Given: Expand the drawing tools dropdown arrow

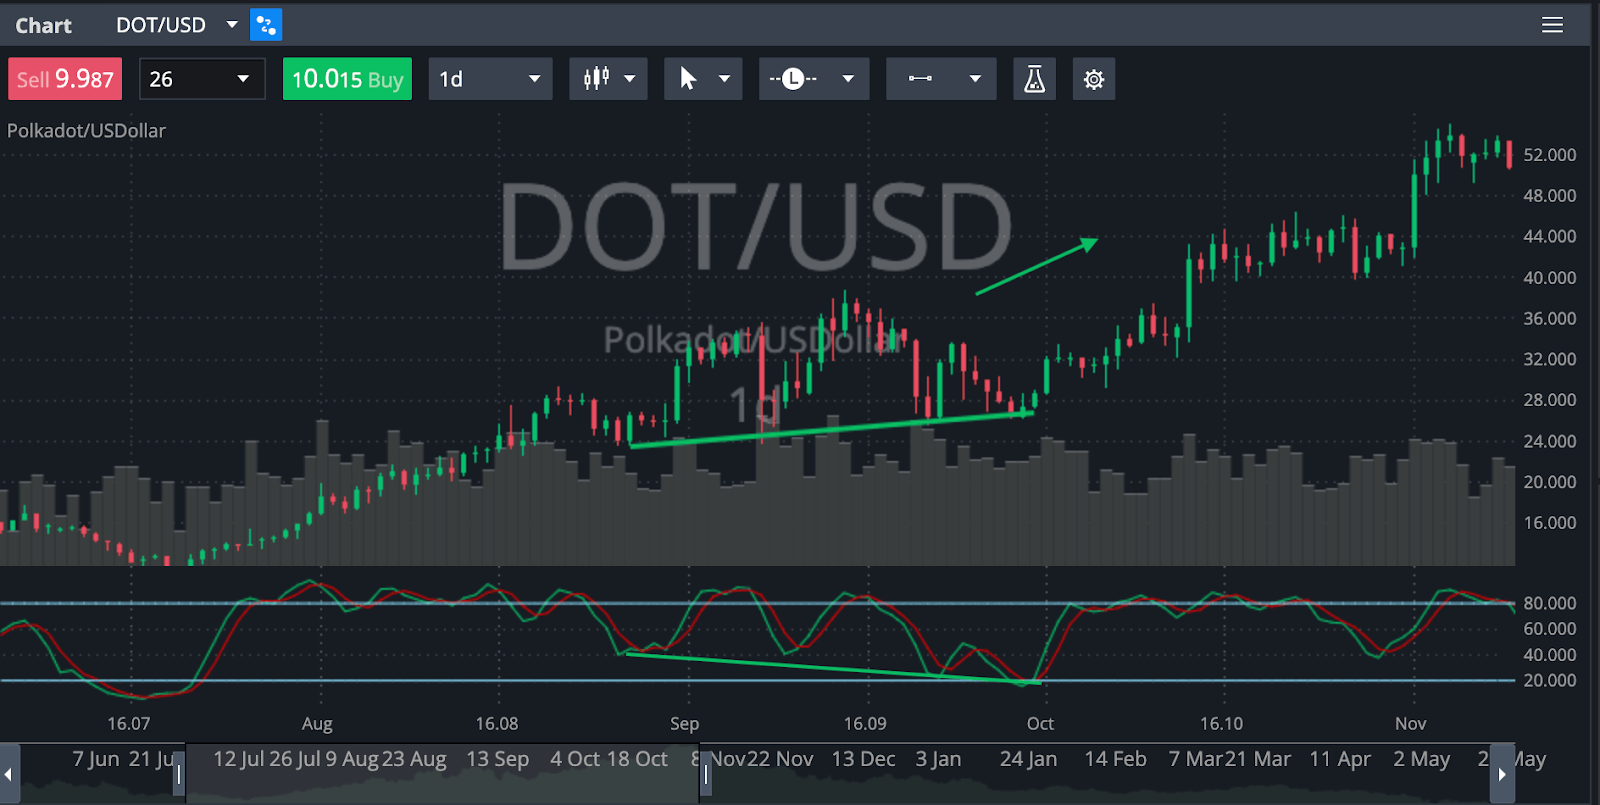Looking at the screenshot, I should point(975,79).
